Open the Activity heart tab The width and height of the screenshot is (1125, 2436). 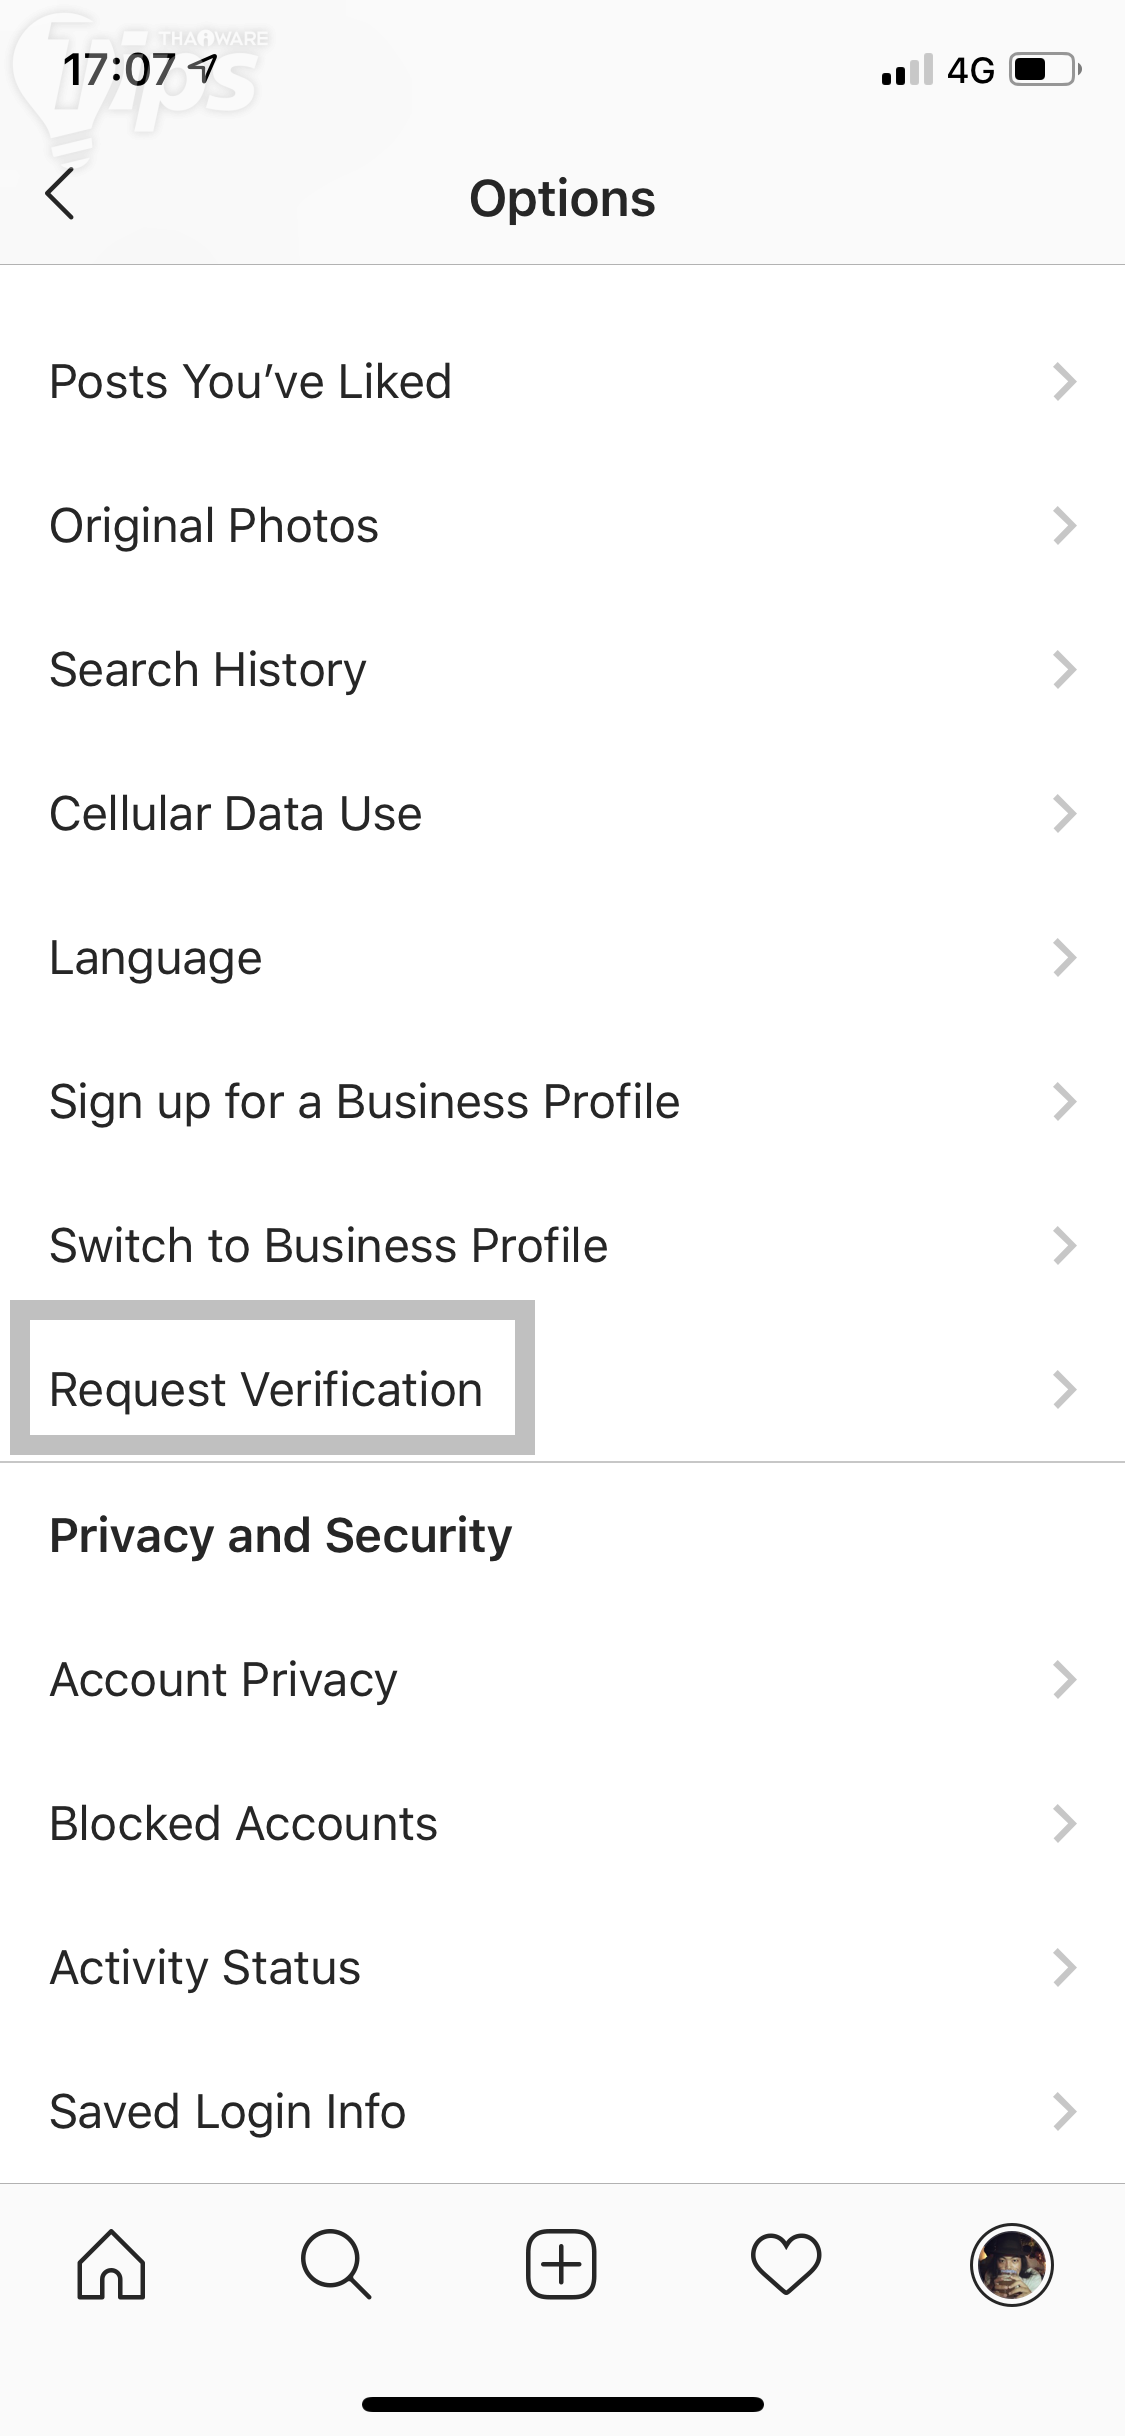click(786, 2264)
